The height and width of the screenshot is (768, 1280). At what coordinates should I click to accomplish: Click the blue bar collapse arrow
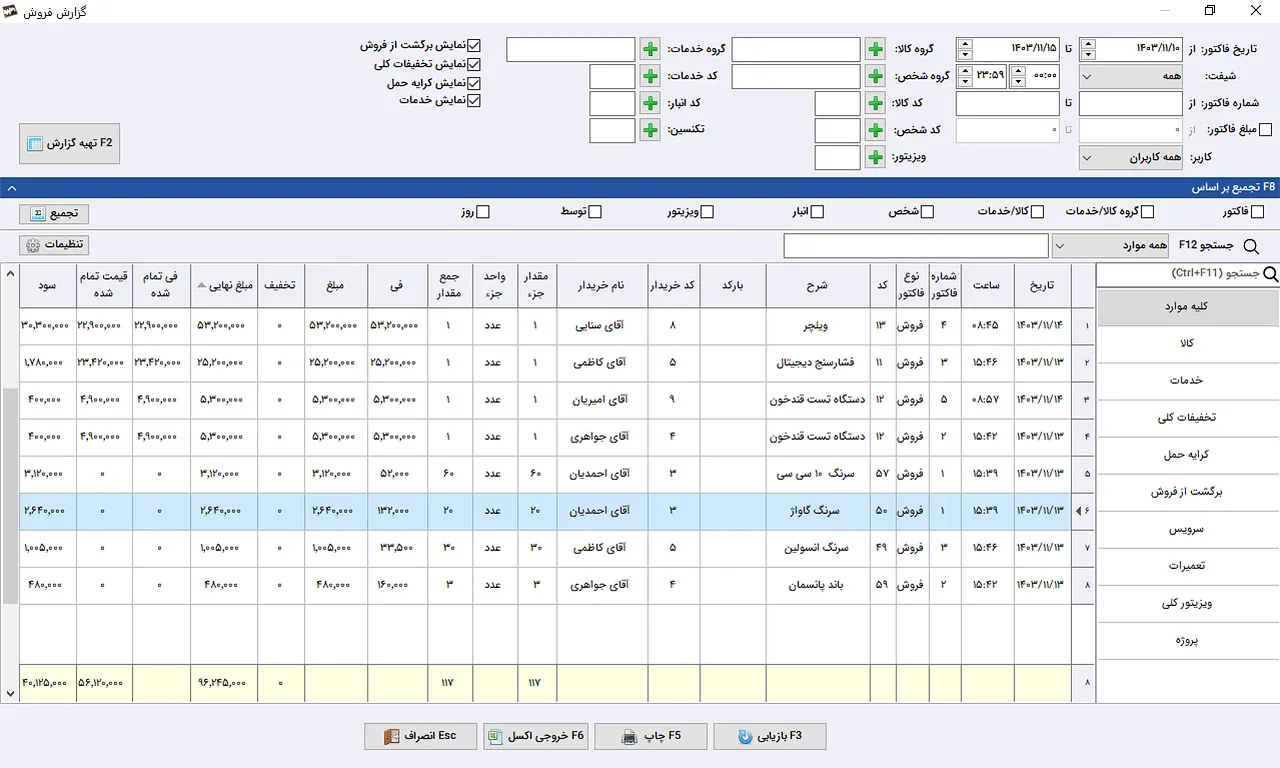click(10, 187)
